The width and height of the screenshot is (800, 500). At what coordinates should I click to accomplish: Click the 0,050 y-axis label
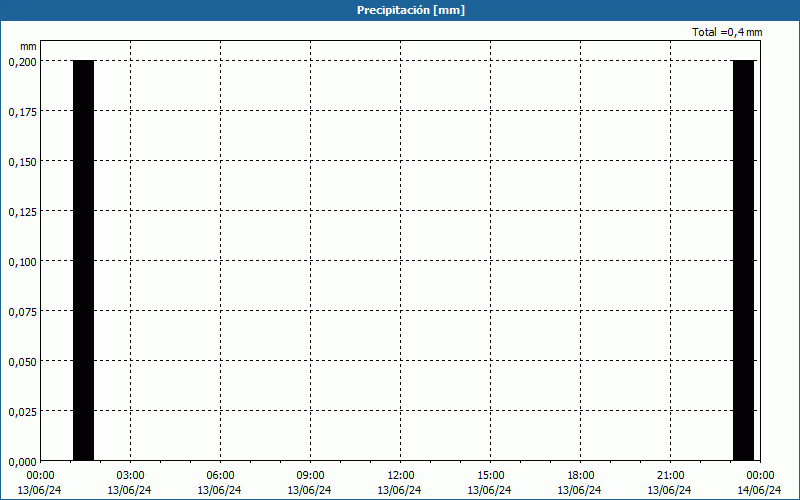click(22, 362)
